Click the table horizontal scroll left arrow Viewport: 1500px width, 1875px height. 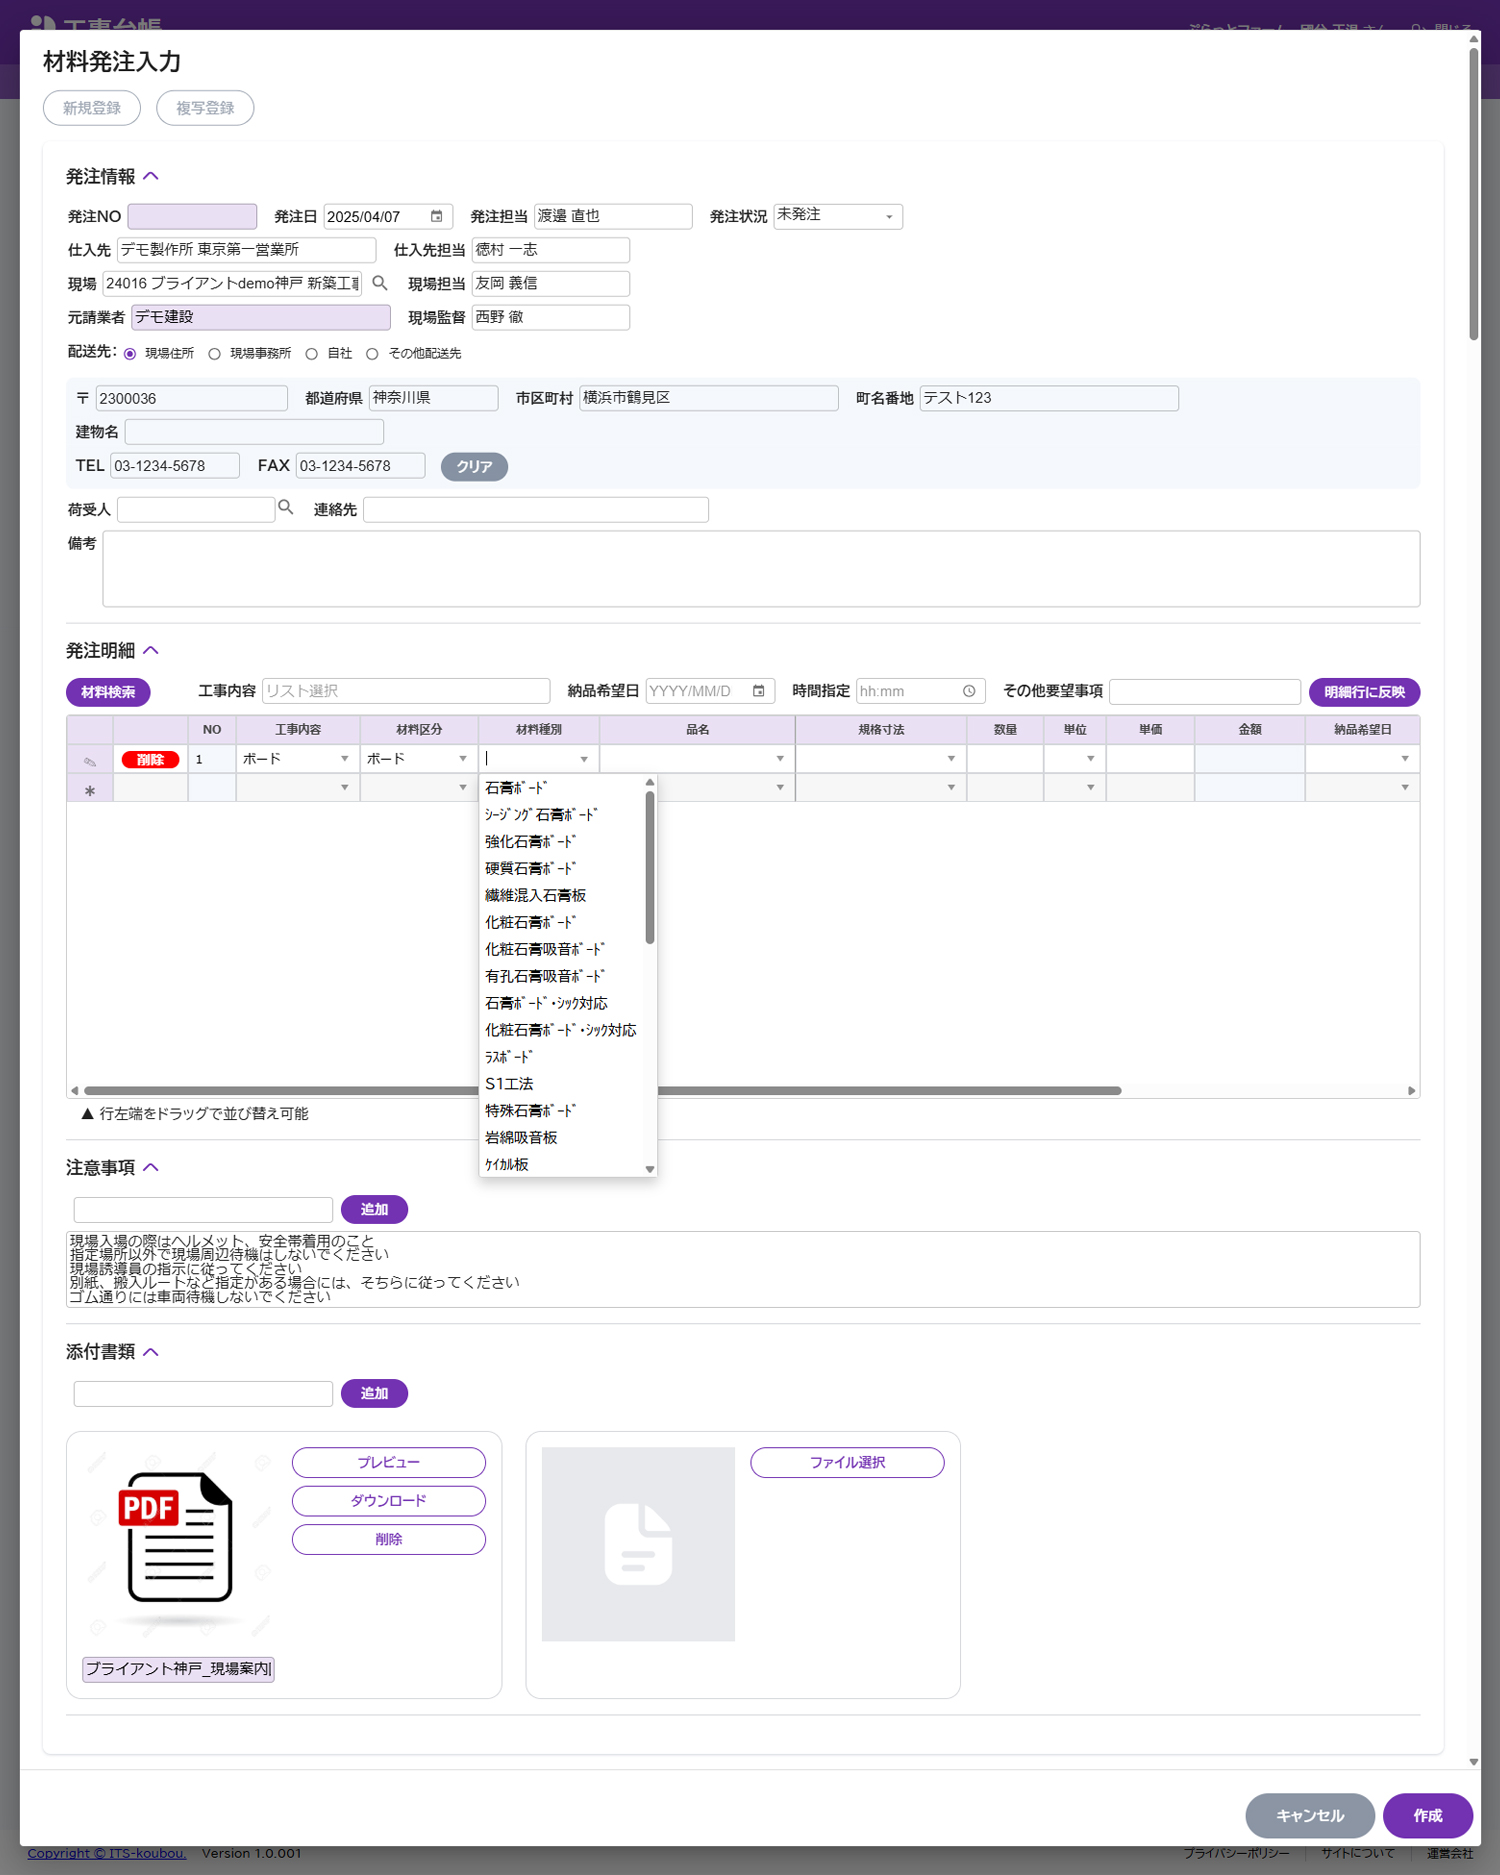(74, 1090)
